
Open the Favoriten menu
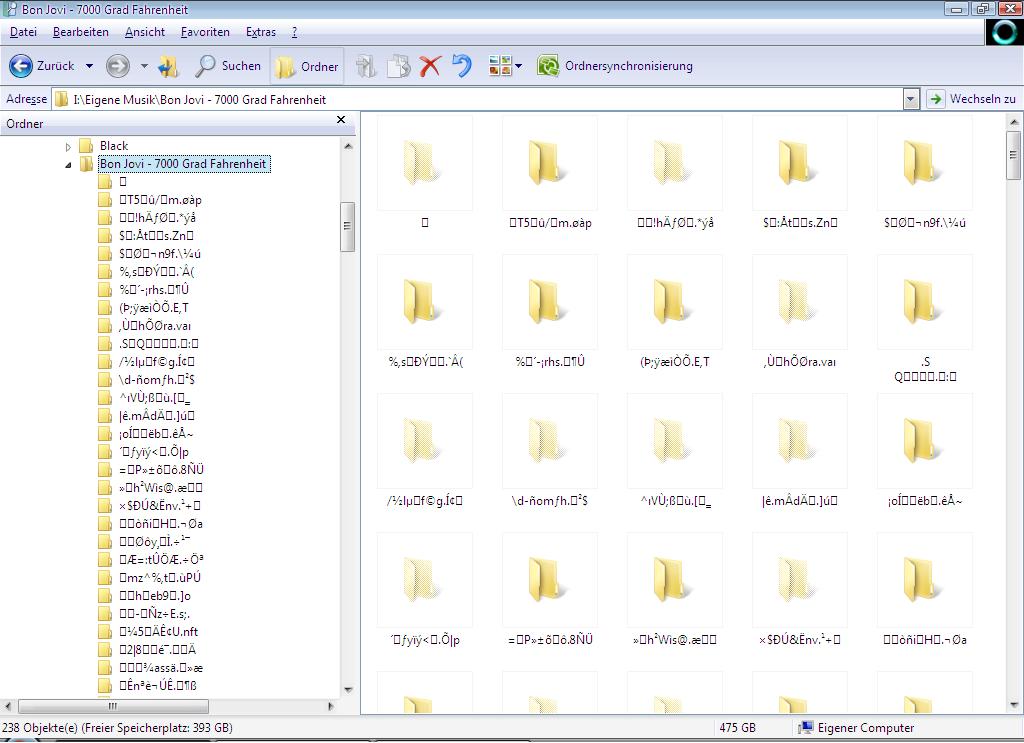[x=205, y=32]
